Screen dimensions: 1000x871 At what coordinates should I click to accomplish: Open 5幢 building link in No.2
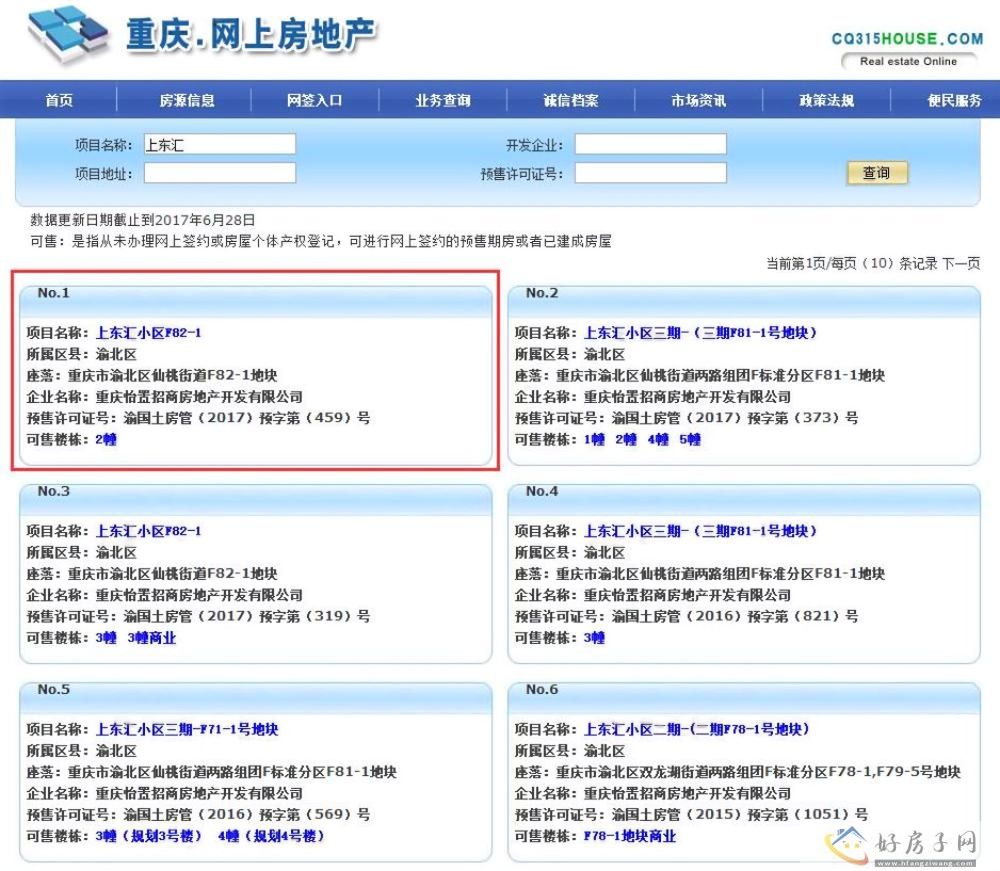(x=689, y=439)
